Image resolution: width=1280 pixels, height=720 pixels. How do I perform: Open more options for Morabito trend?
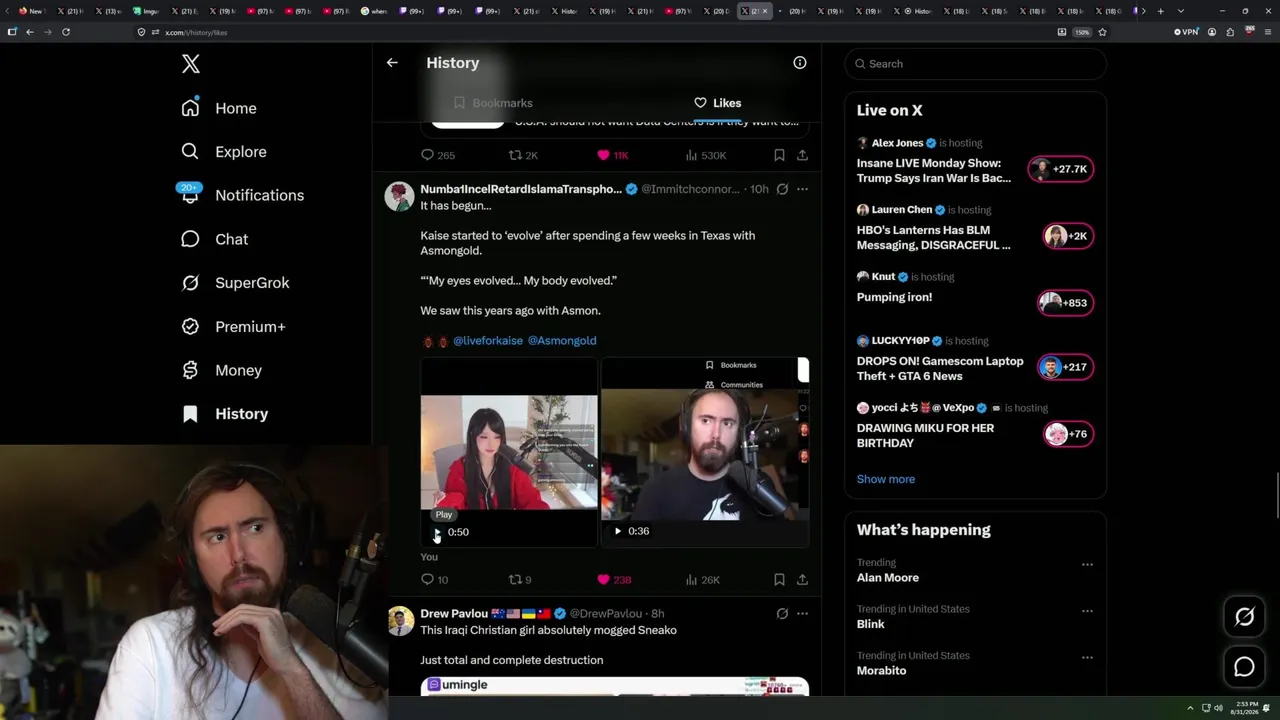[1087, 658]
